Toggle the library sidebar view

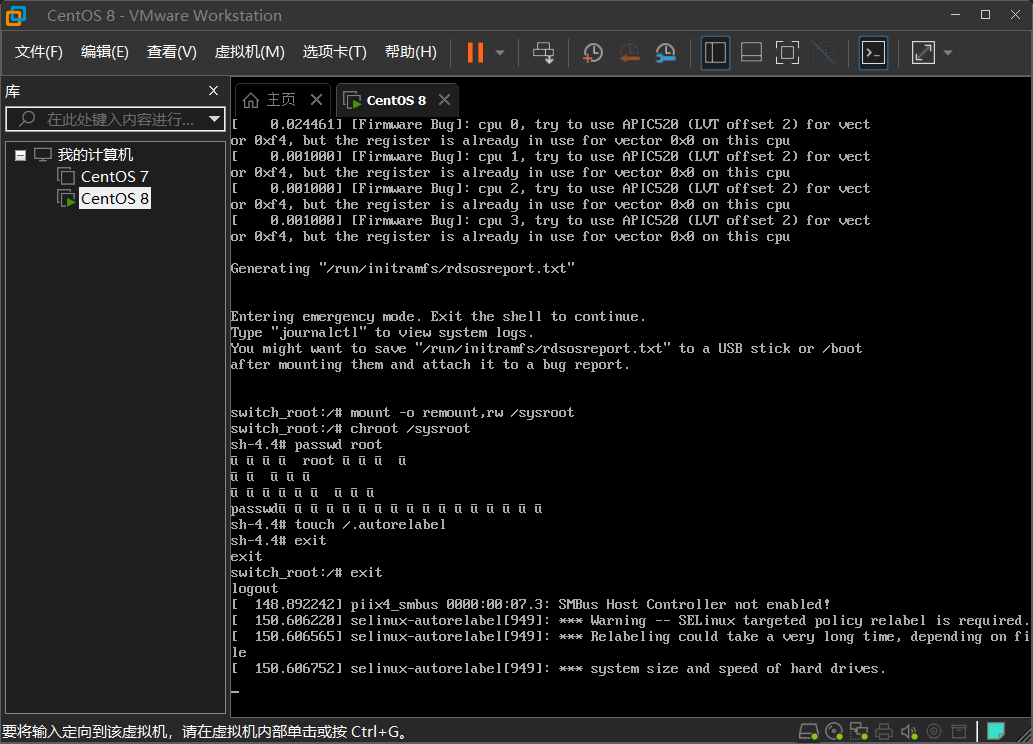[x=715, y=53]
